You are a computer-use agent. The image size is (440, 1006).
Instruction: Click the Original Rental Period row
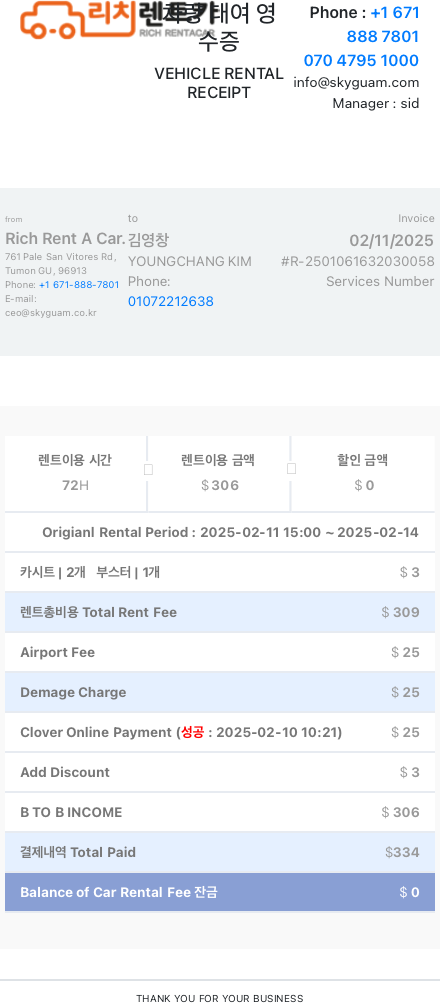[220, 532]
